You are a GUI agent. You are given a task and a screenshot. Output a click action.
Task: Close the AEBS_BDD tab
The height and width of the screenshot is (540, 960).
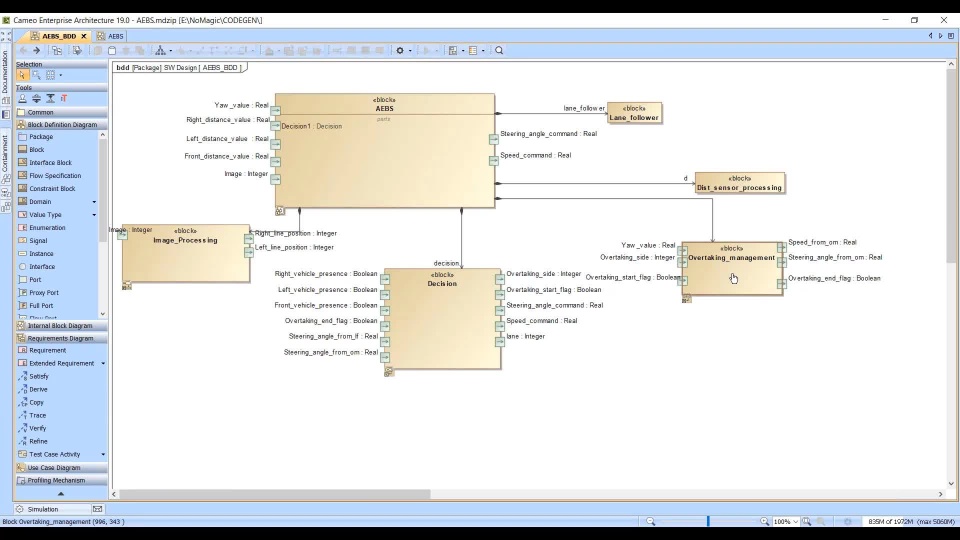click(84, 36)
